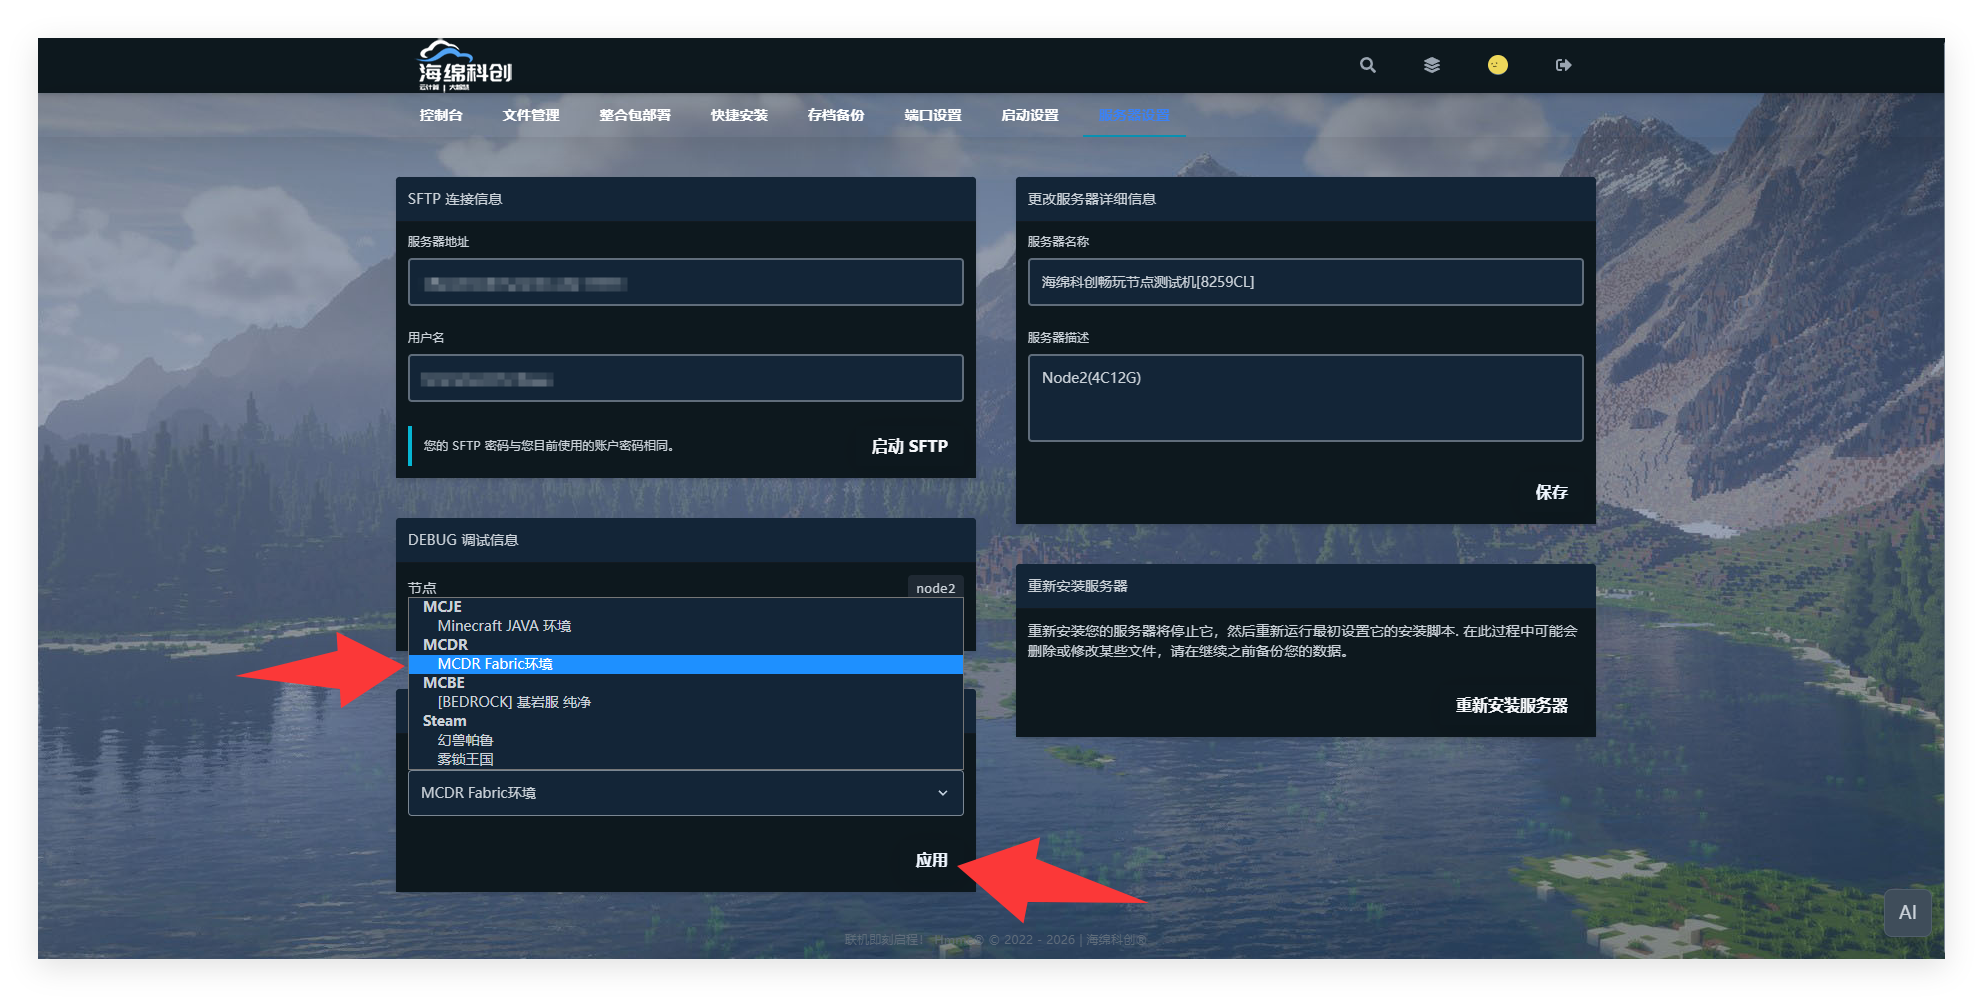Go to the 存档备份 tab

[x=836, y=115]
